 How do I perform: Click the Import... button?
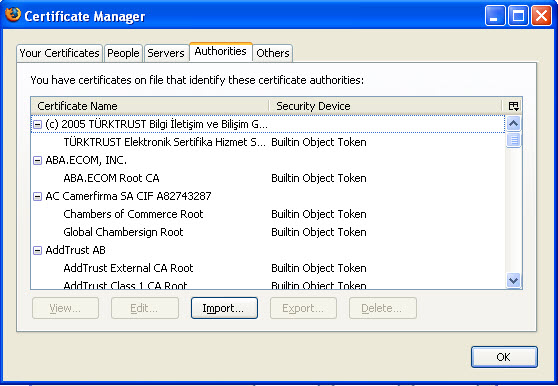(224, 308)
